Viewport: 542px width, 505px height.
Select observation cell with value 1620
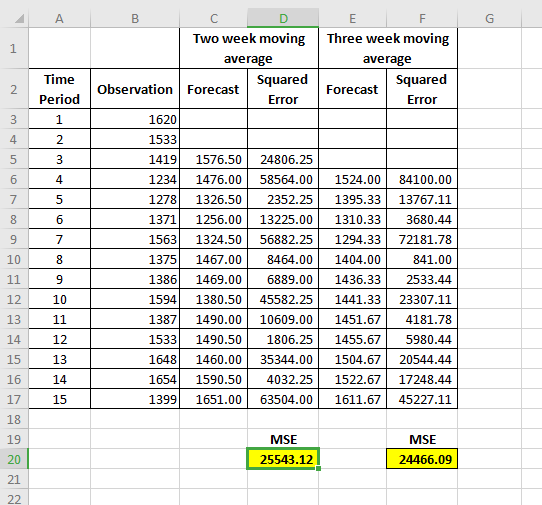point(135,119)
